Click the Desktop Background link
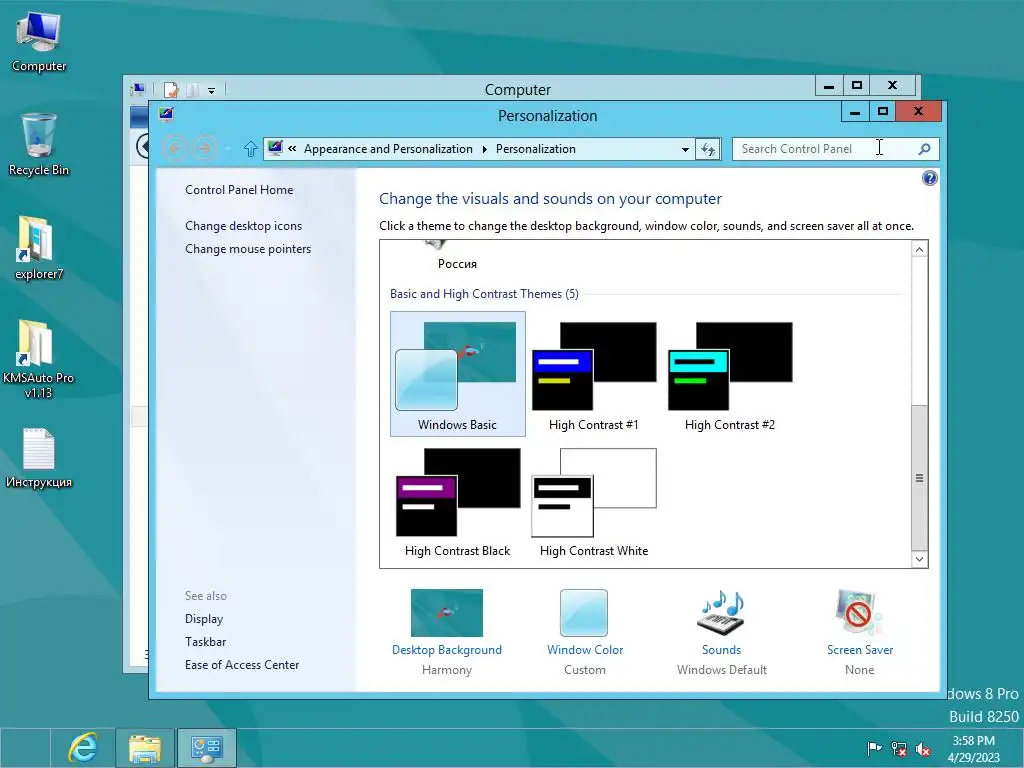Screen dimensions: 1024x768 447,650
